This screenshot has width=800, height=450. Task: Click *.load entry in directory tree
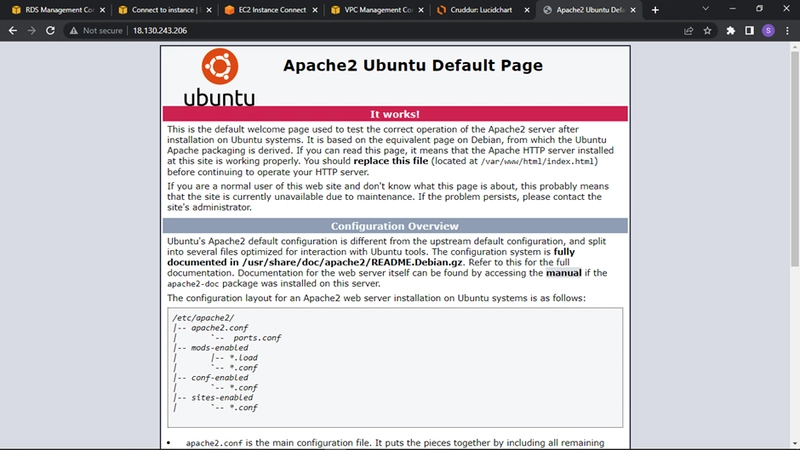pyautogui.click(x=243, y=358)
